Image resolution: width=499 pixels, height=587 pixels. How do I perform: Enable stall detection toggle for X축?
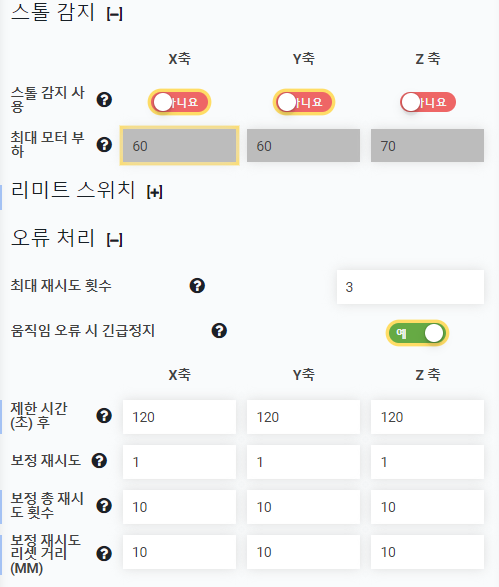(x=180, y=102)
